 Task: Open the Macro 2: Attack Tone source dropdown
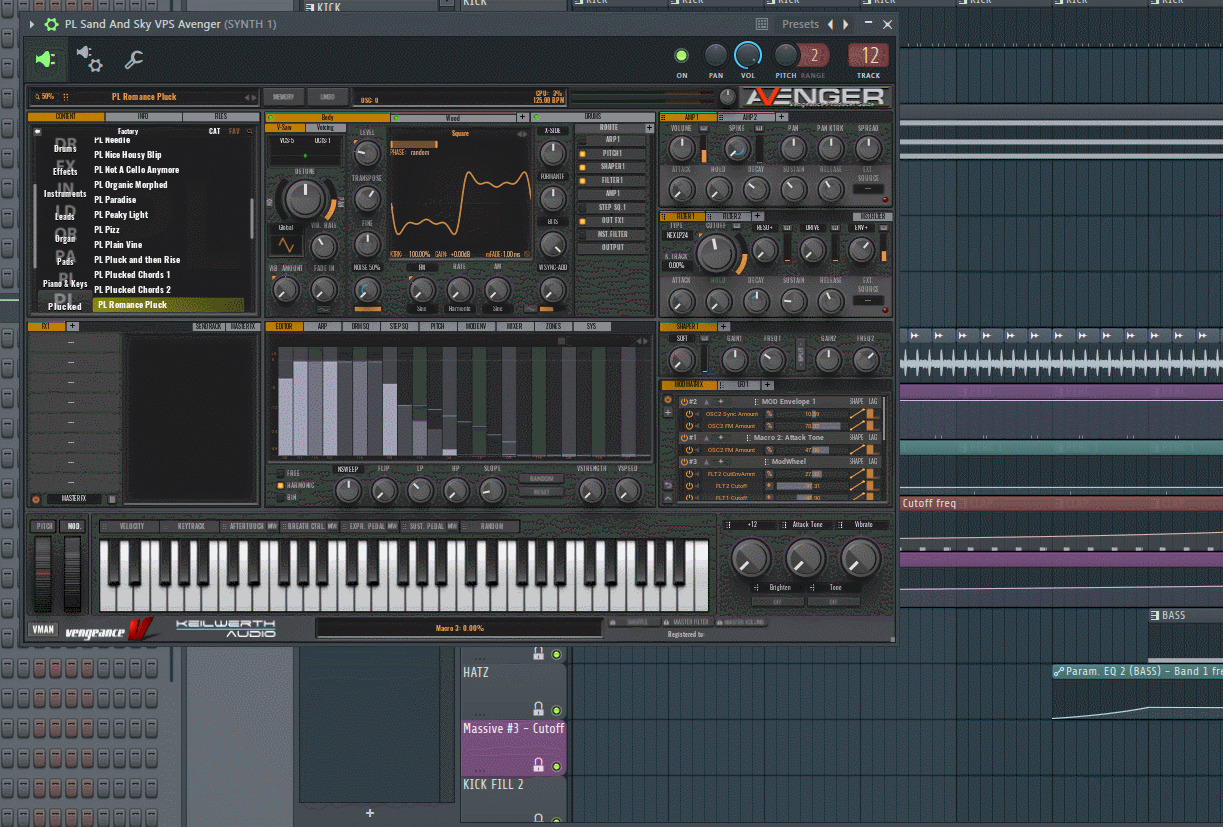(788, 438)
